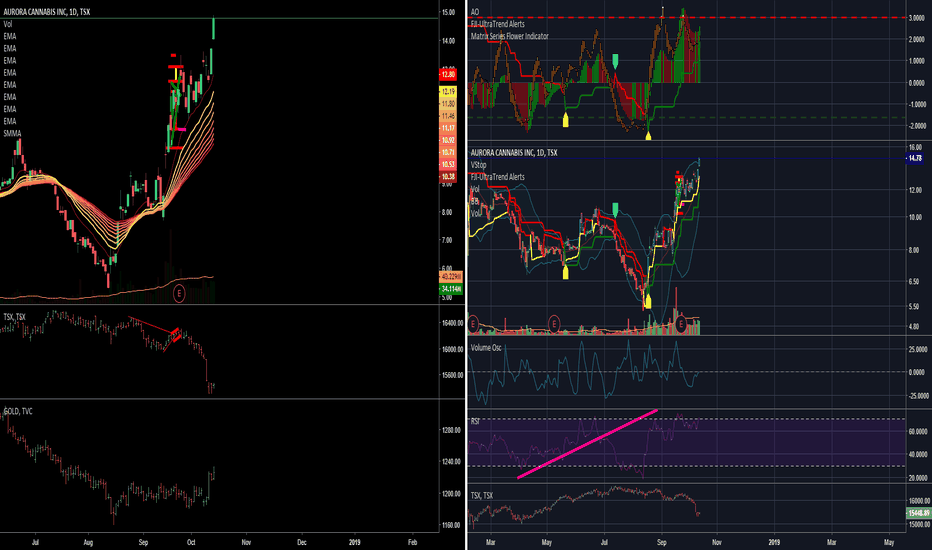Click the red 12.80 price tag
Screen dimensions: 932x550
click(448, 74)
